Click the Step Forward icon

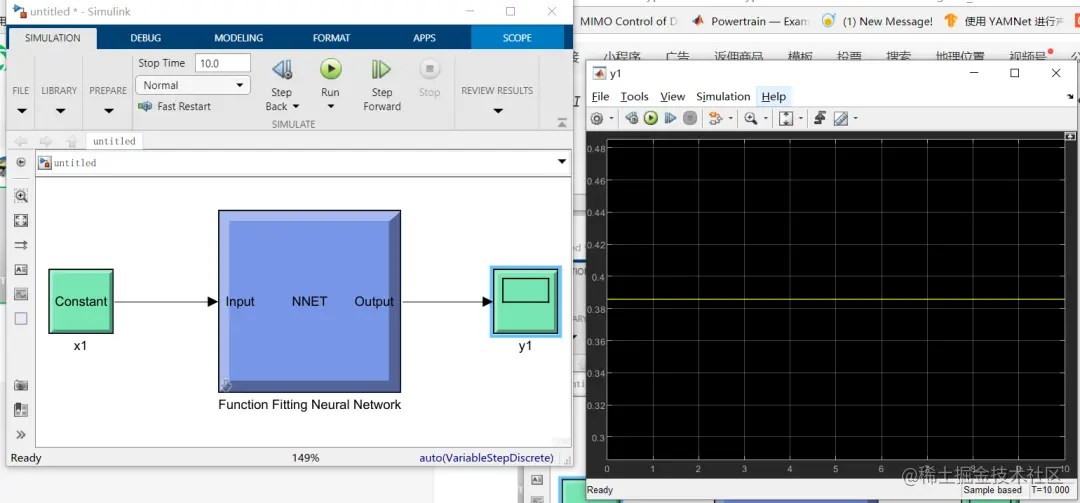point(381,69)
